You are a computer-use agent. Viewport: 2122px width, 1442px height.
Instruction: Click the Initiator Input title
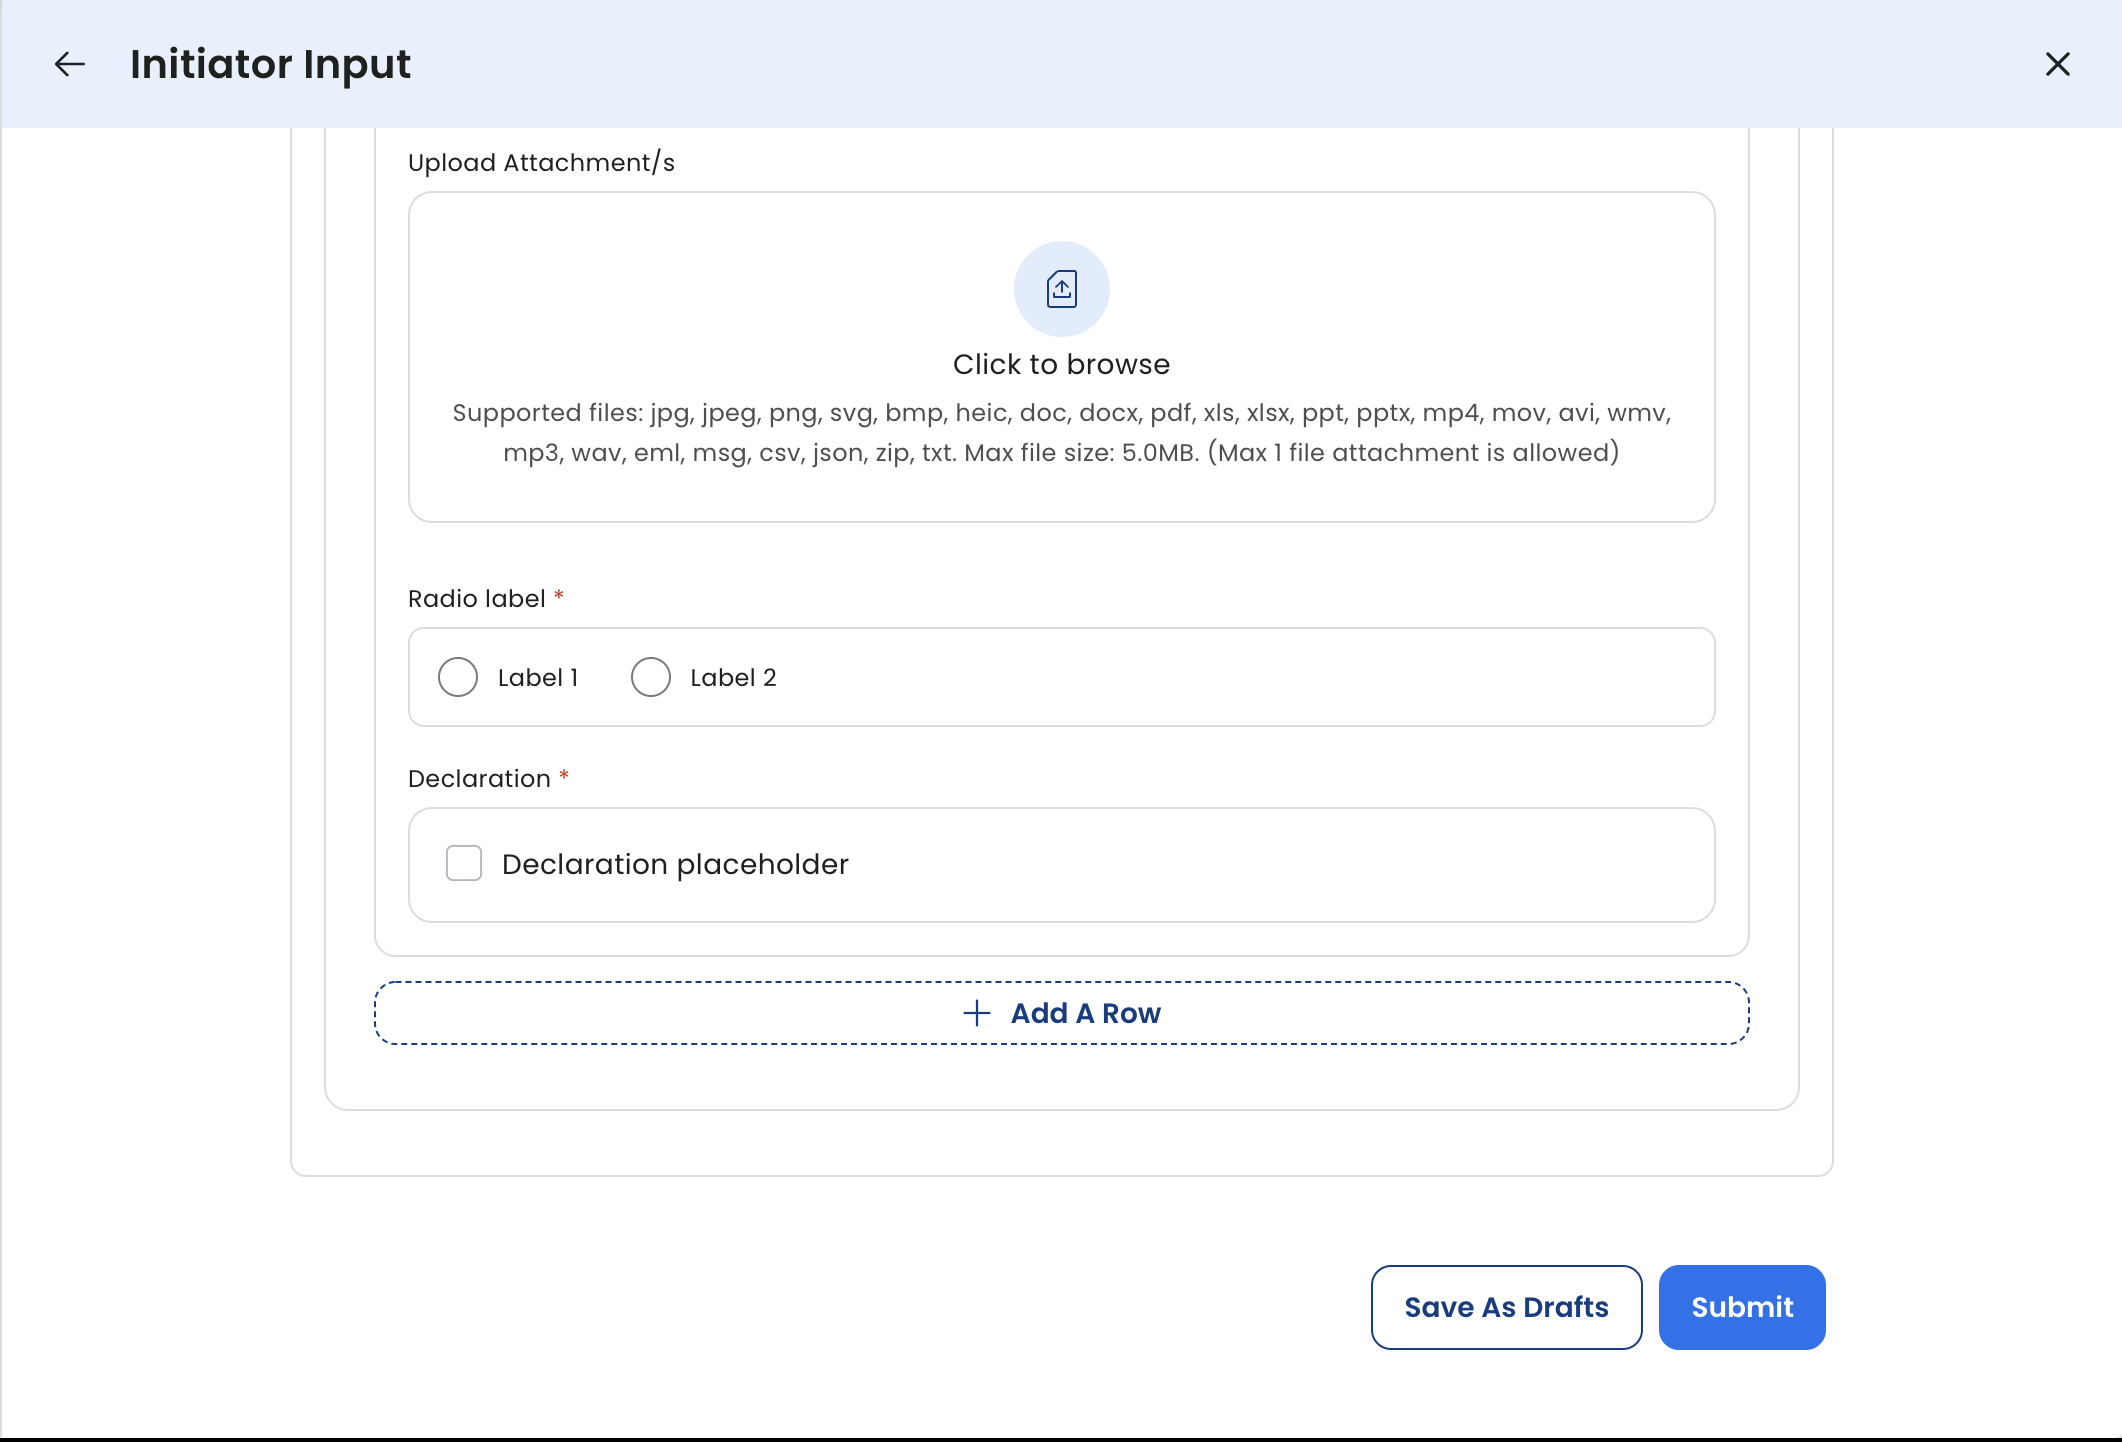coord(270,65)
